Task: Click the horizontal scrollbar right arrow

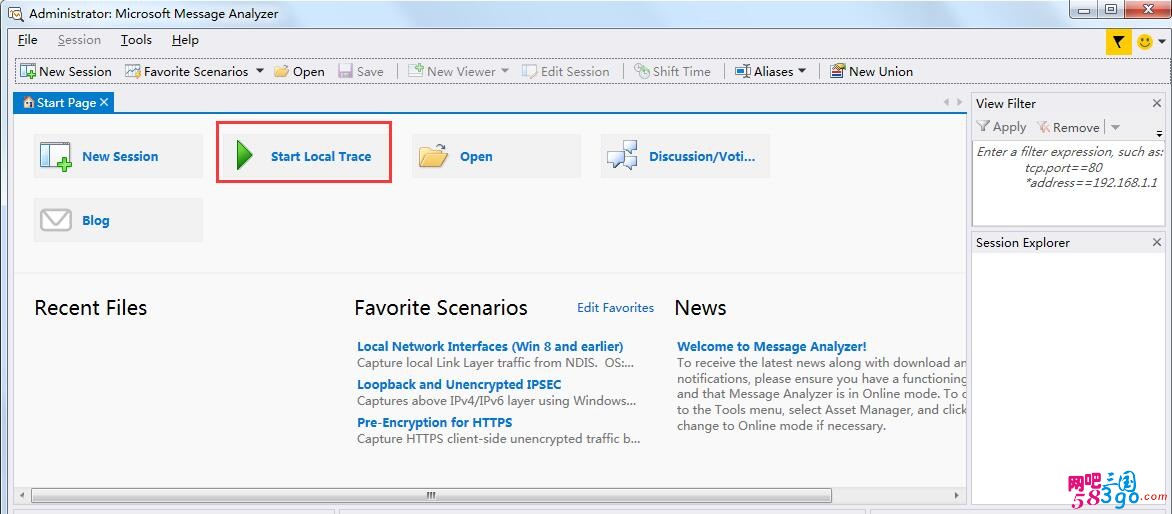Action: pyautogui.click(x=958, y=495)
